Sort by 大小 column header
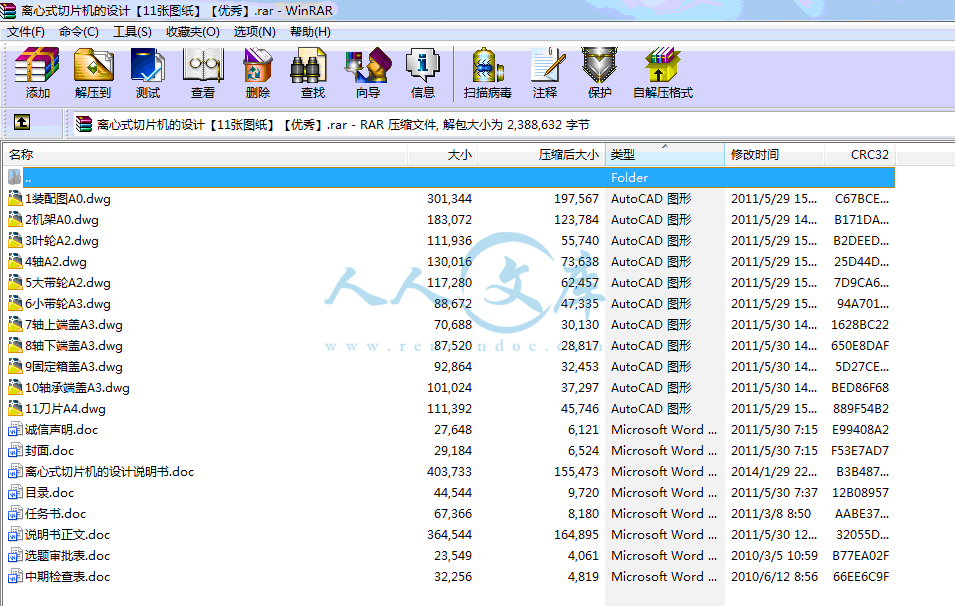Viewport: 955px width, 606px height. (443, 155)
